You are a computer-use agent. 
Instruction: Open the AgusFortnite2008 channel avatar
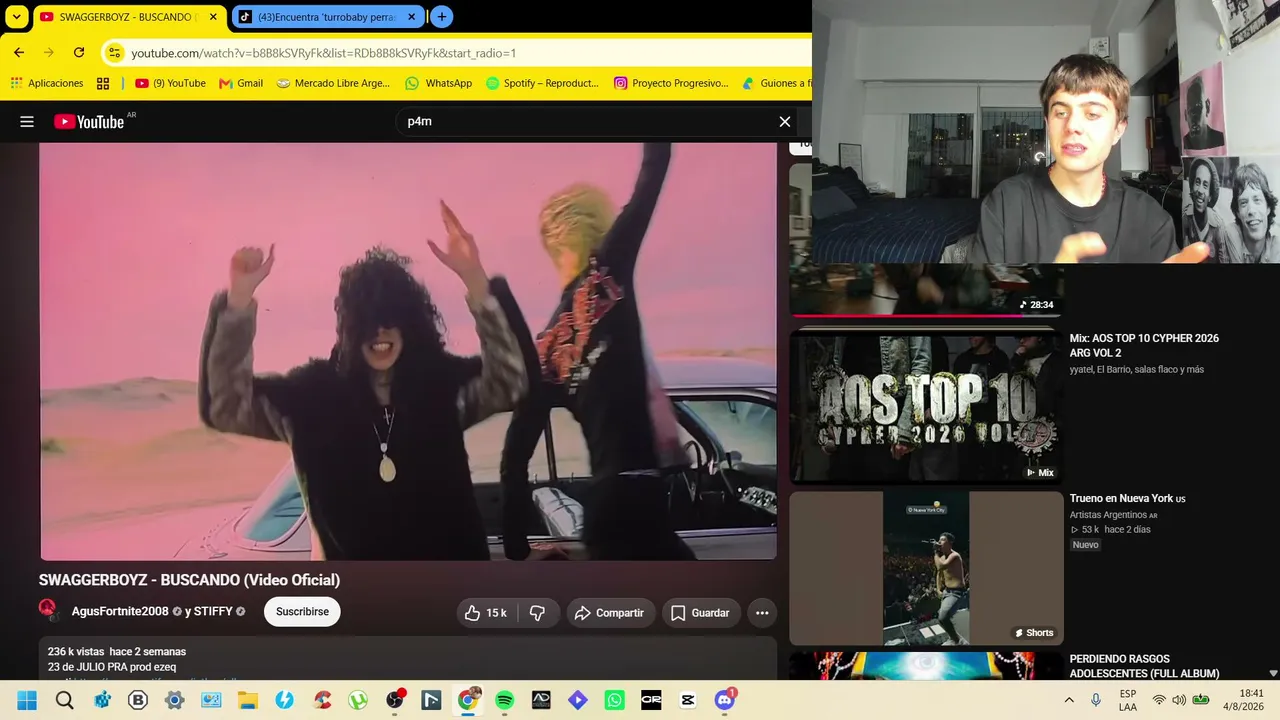pos(49,610)
